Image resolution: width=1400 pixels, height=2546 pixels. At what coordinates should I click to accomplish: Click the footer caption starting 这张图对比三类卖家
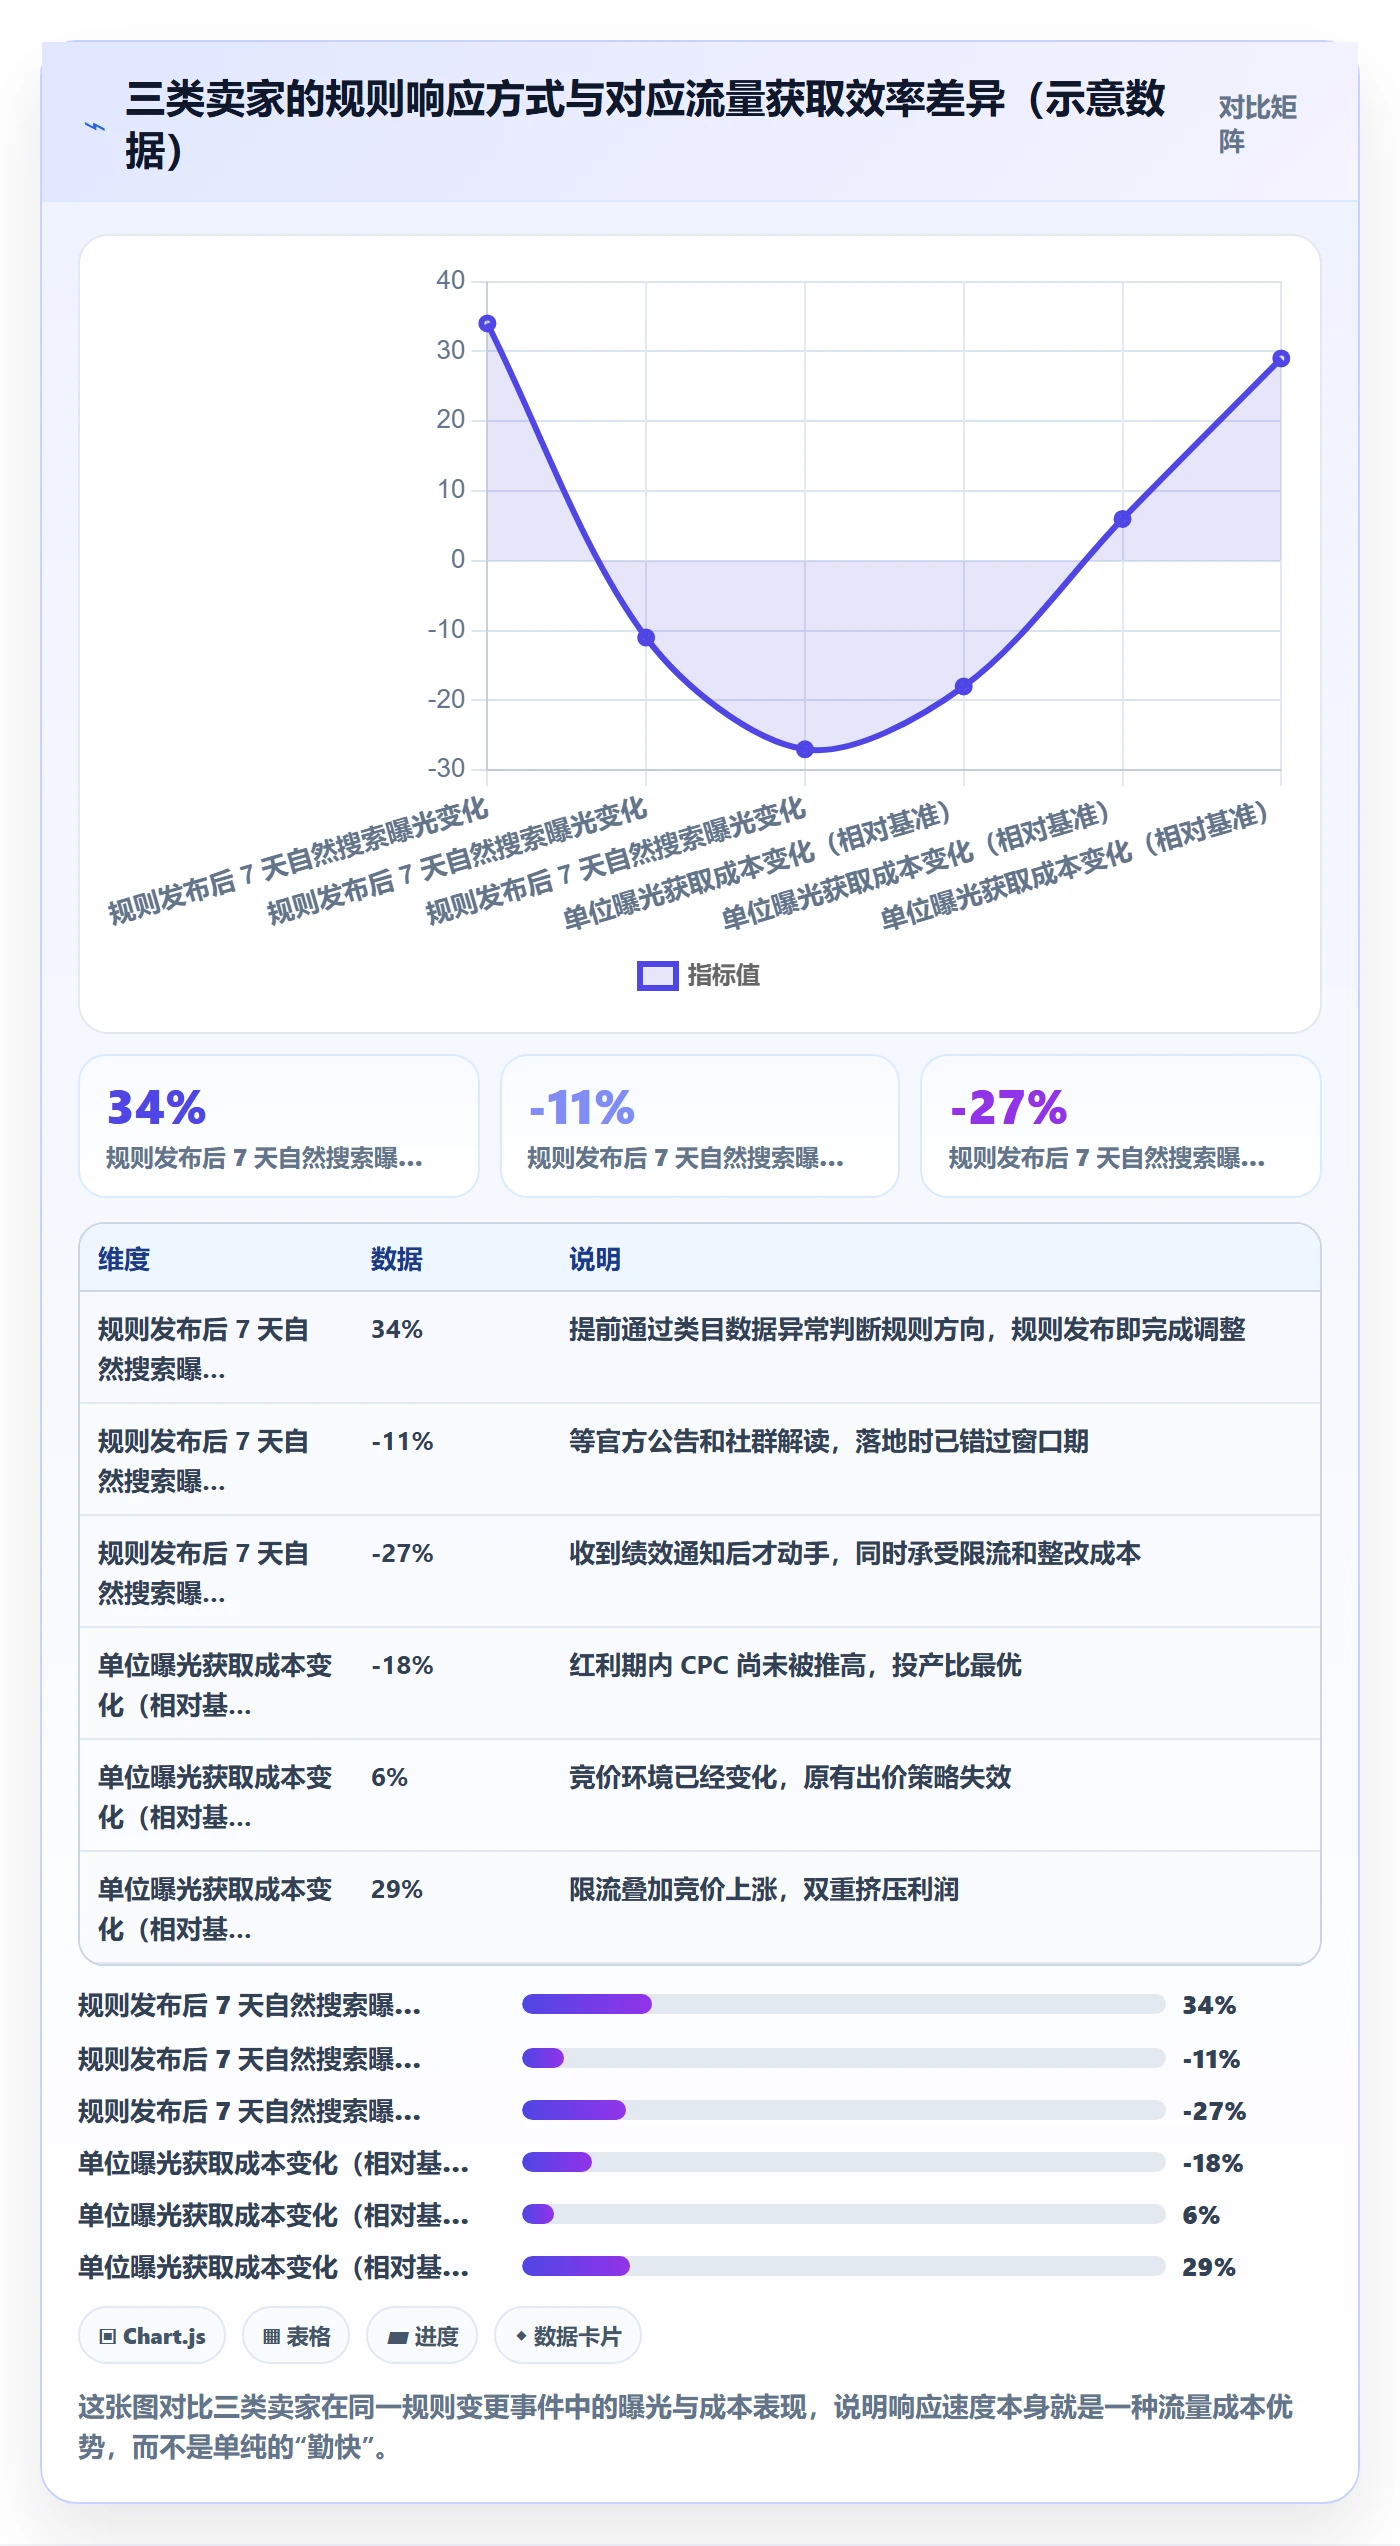pyautogui.click(x=686, y=2426)
